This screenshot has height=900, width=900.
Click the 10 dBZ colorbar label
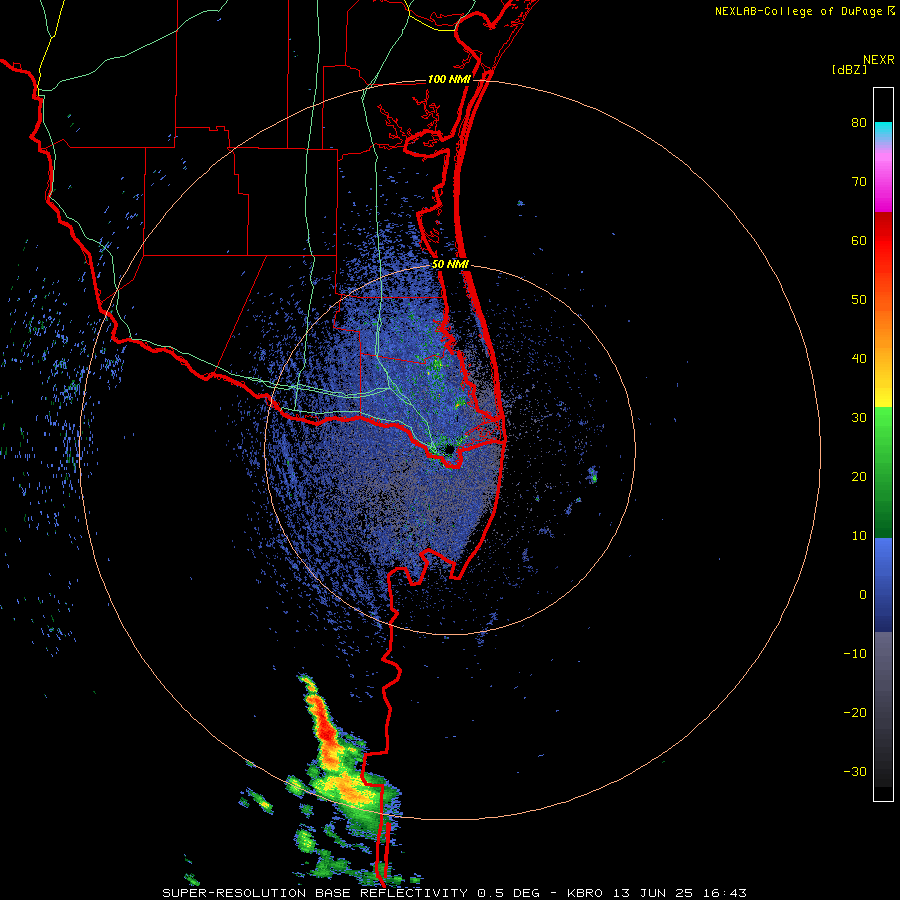click(x=859, y=536)
